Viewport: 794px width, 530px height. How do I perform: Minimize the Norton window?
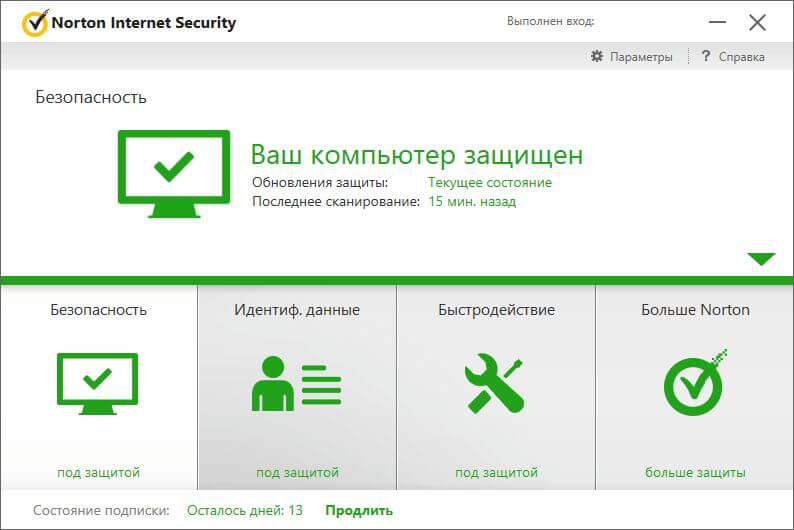point(717,22)
